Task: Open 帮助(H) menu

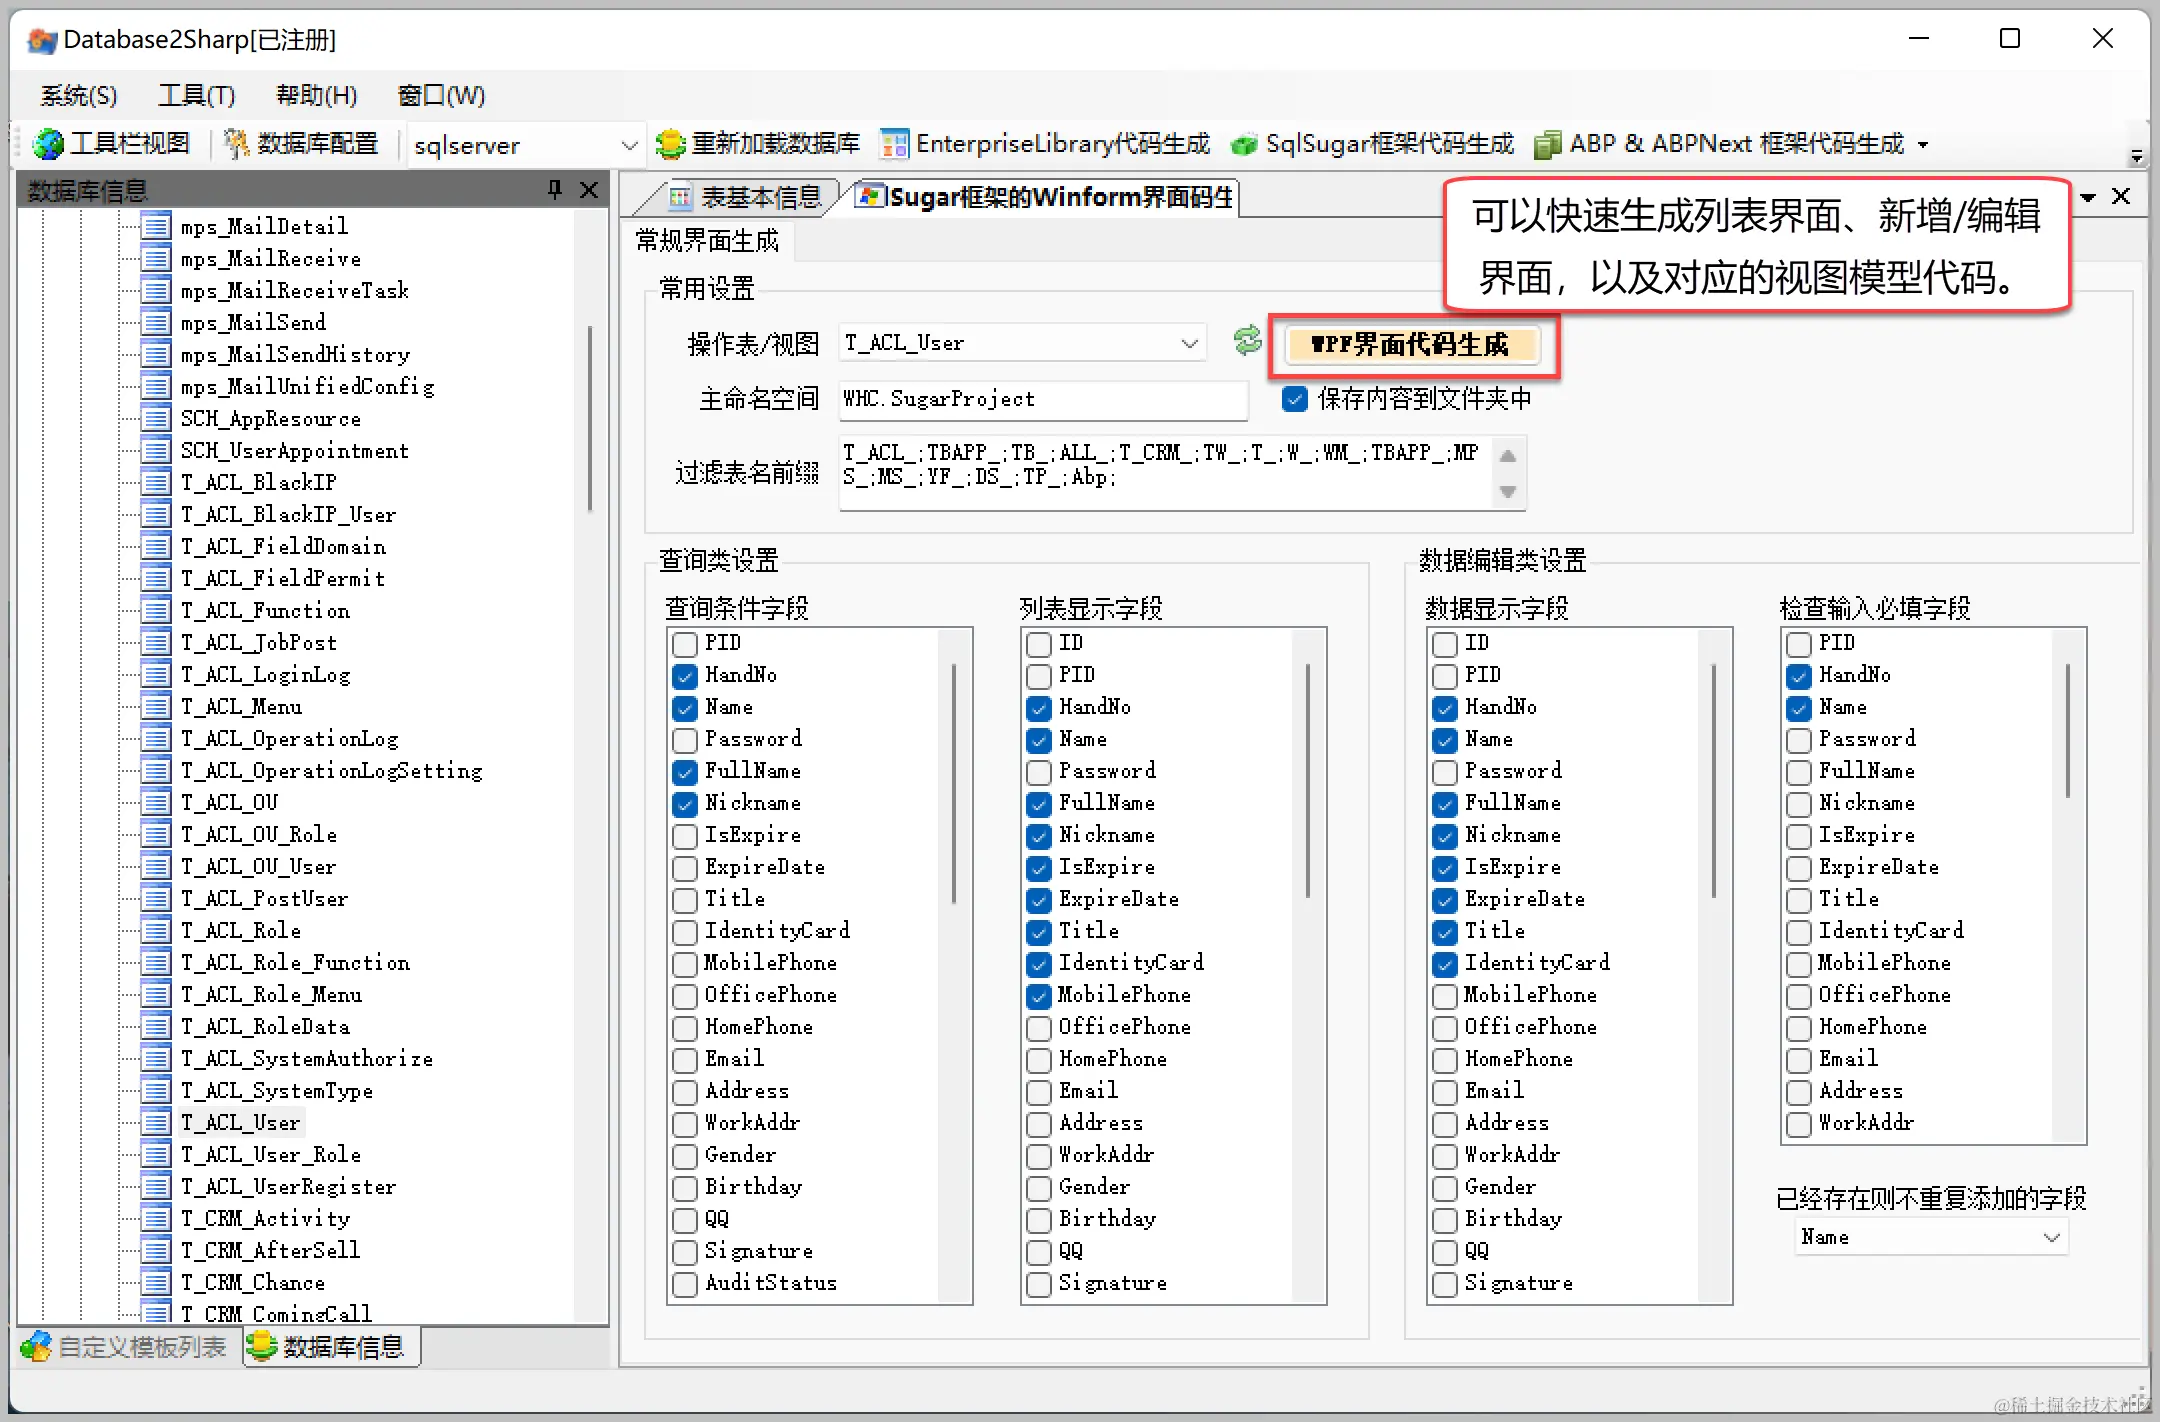Action: [317, 95]
